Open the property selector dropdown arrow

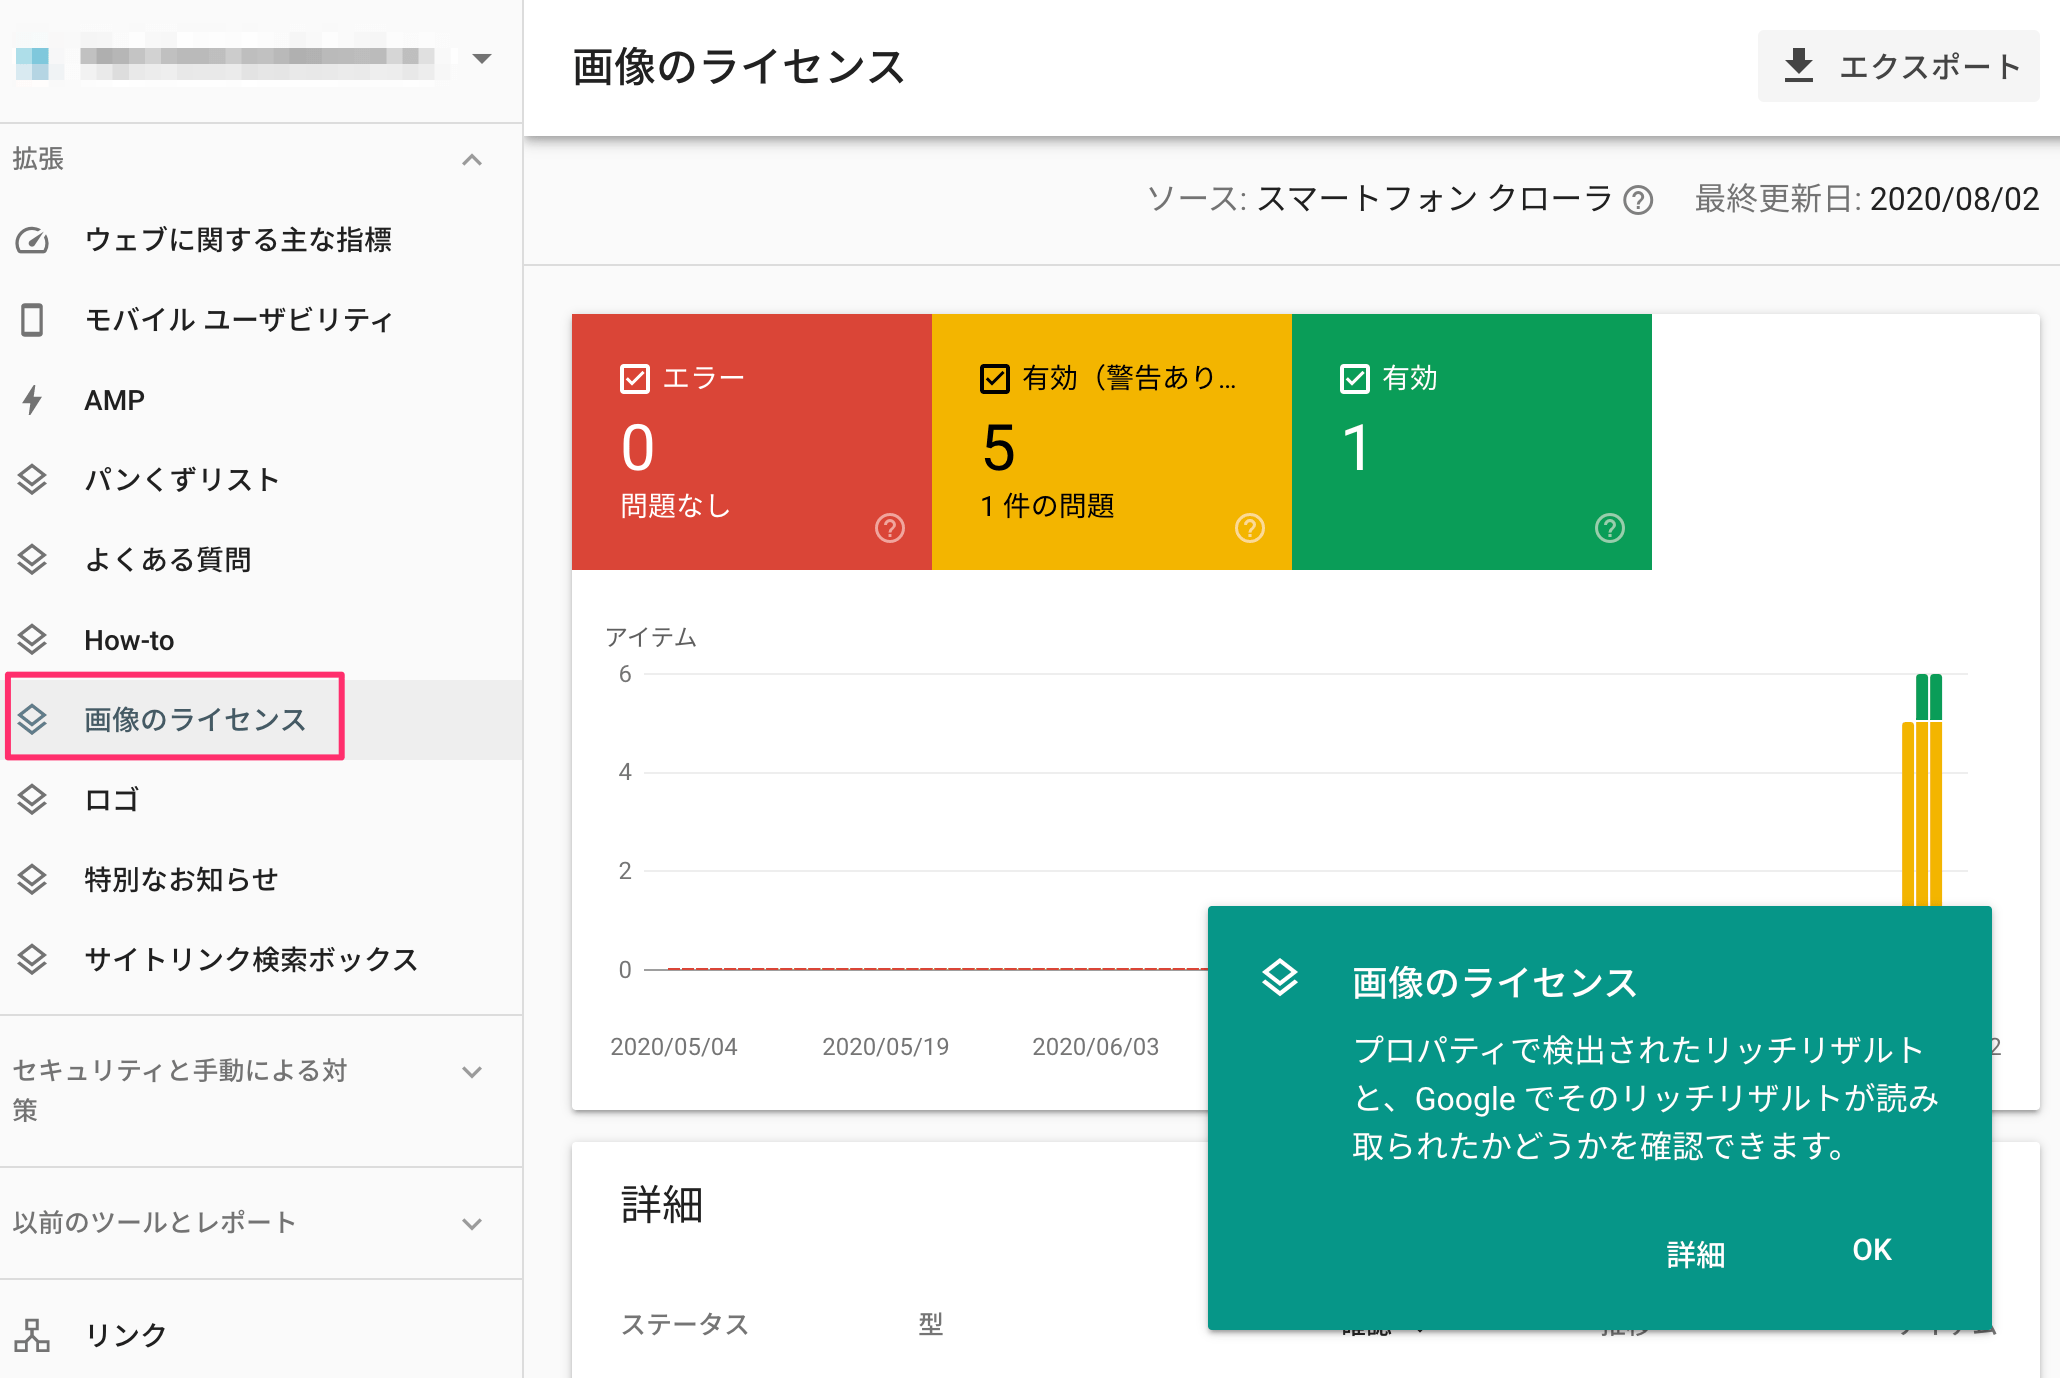coord(482,58)
